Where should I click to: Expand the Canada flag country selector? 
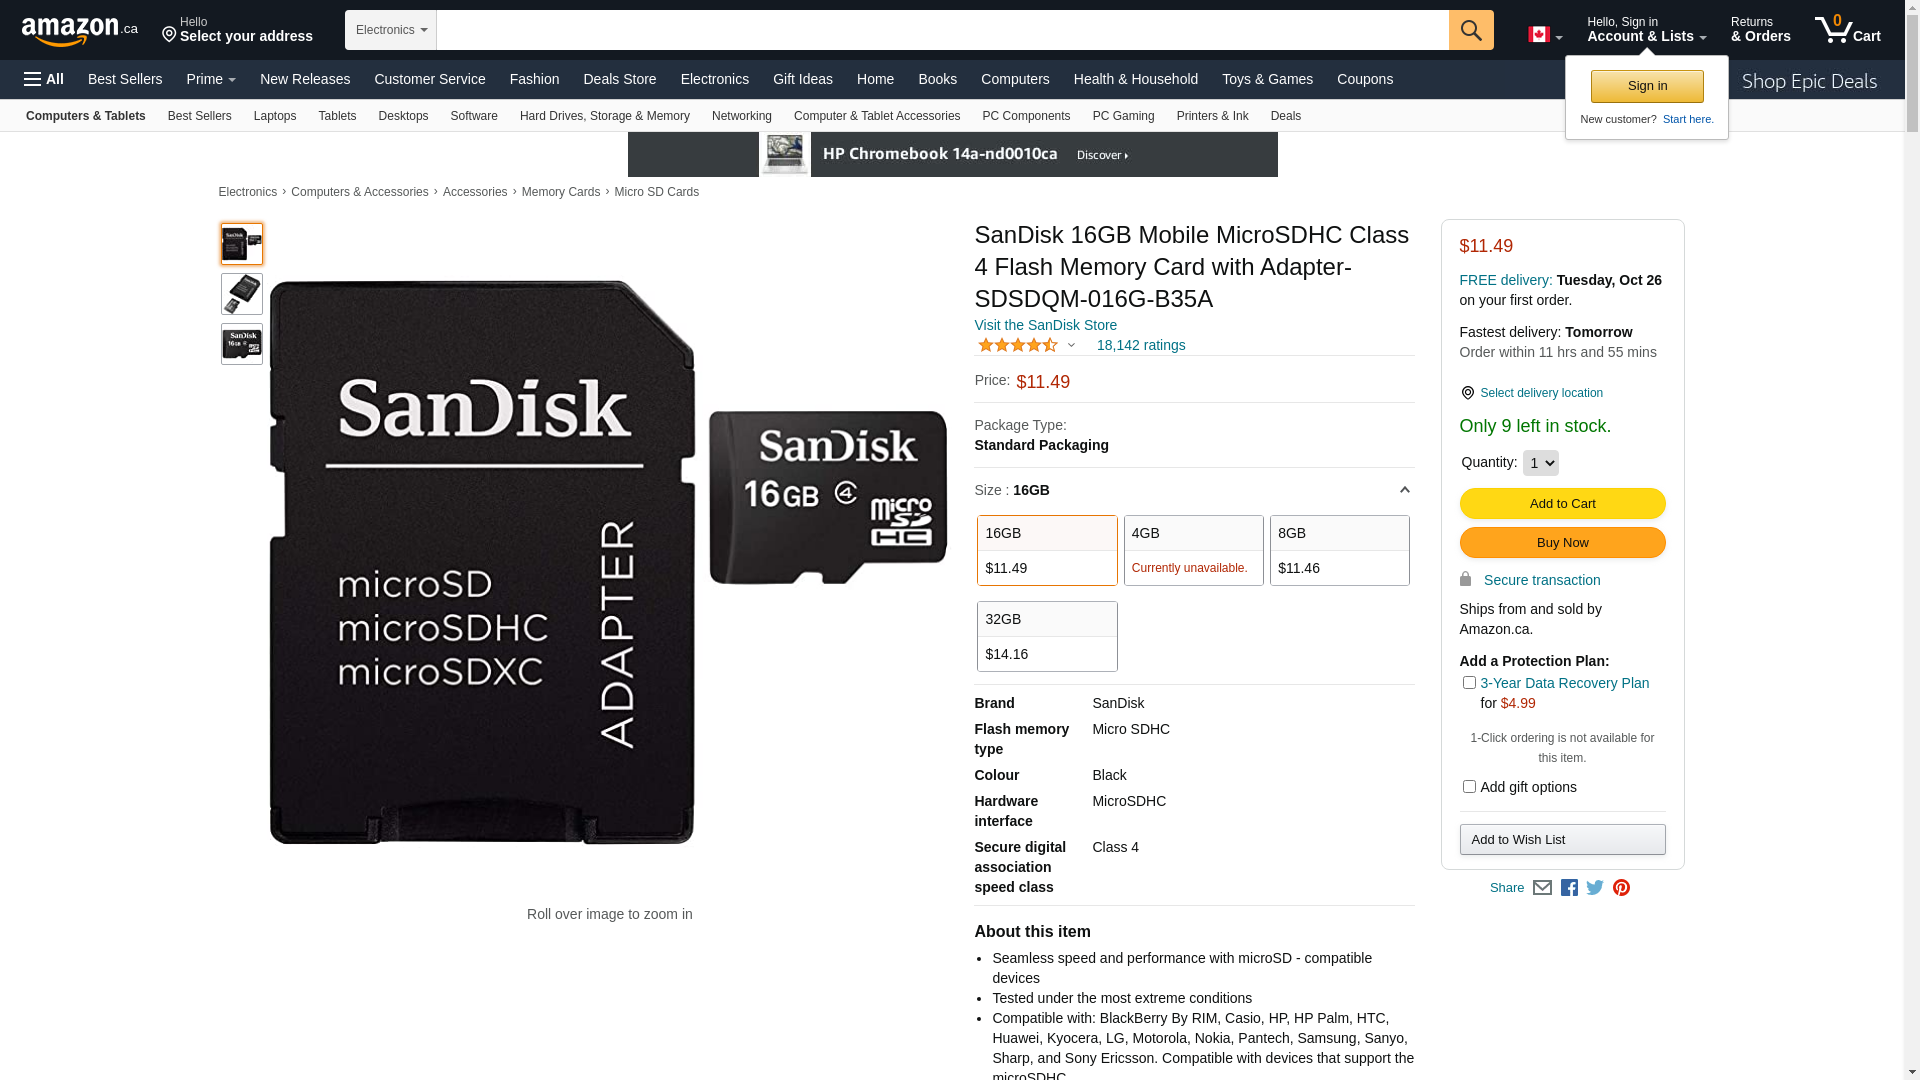1545,35
